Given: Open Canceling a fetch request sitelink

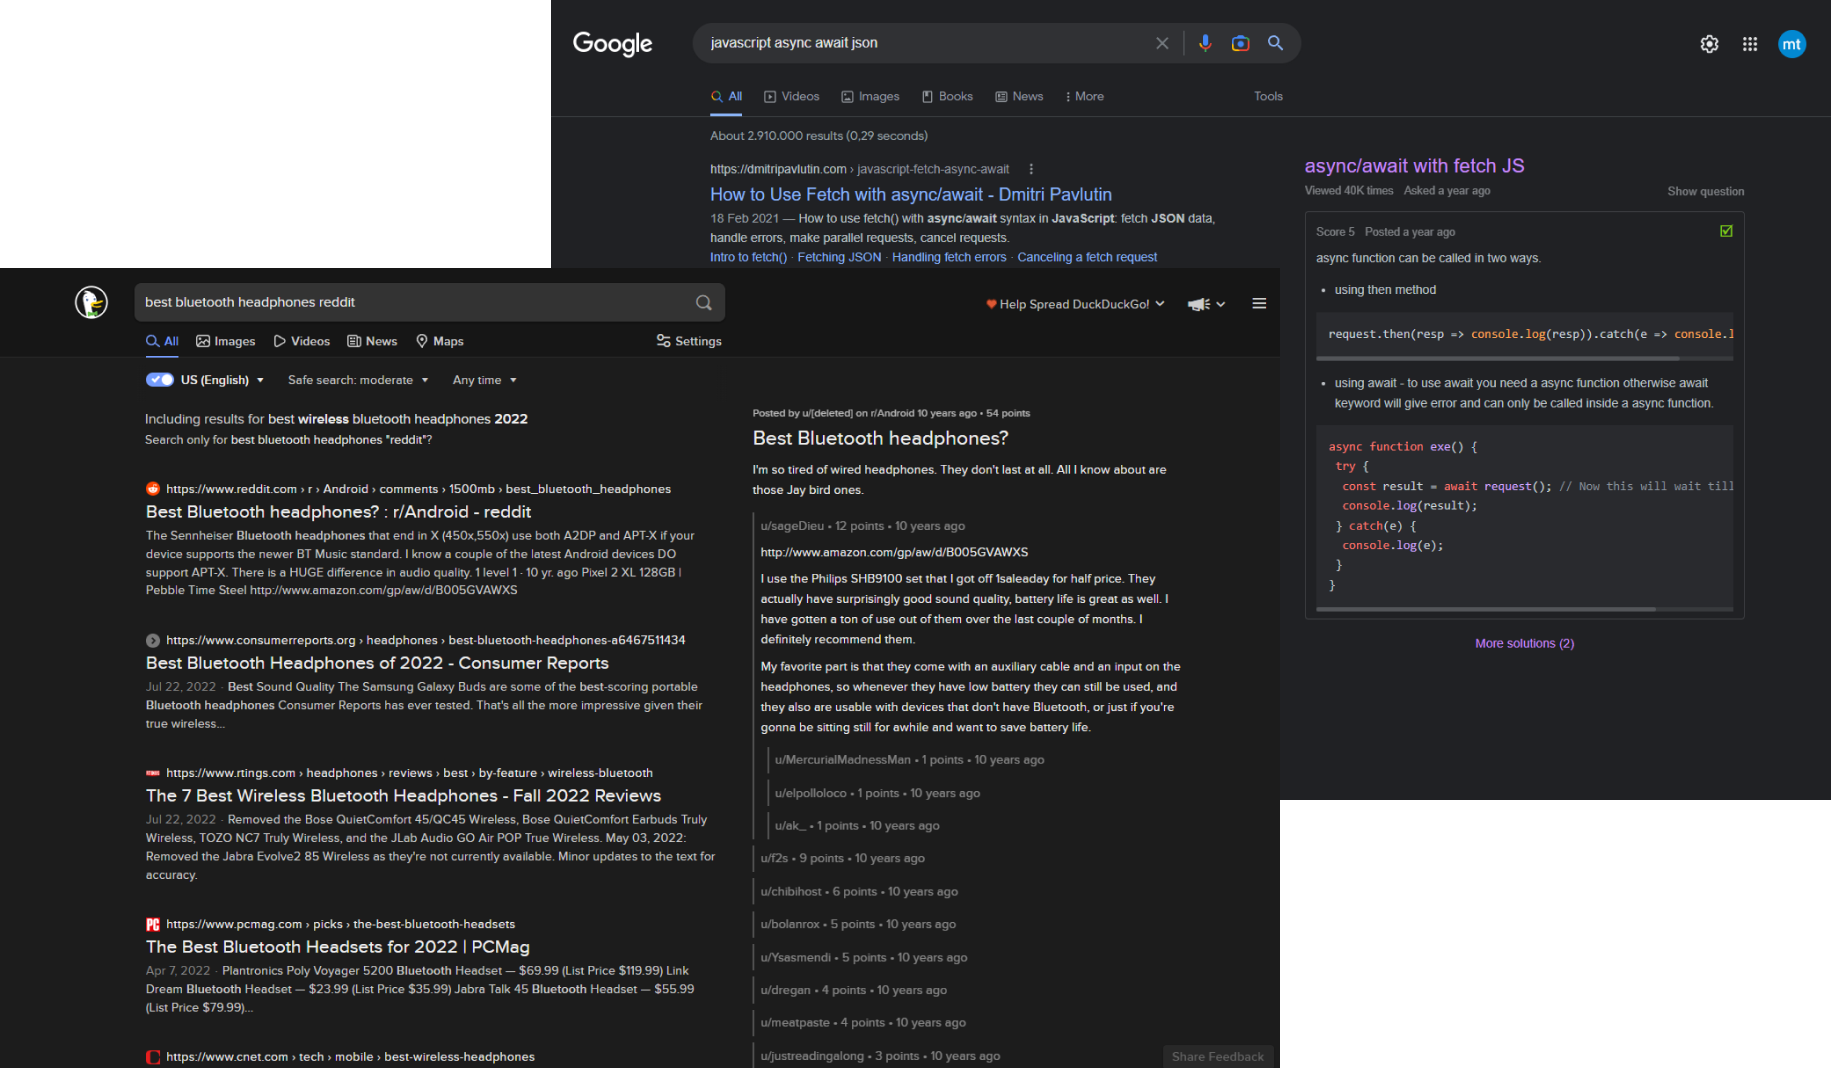Looking at the screenshot, I should coord(1087,257).
